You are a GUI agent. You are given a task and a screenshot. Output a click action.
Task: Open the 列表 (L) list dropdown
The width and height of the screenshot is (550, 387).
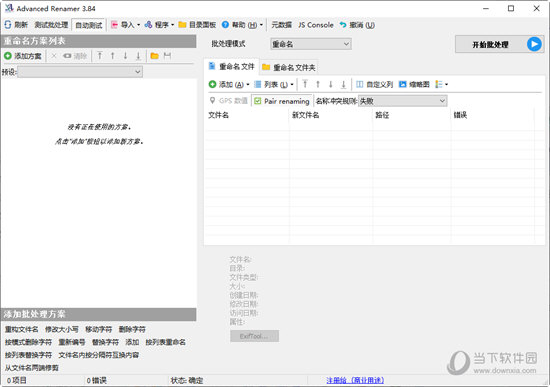tap(274, 84)
